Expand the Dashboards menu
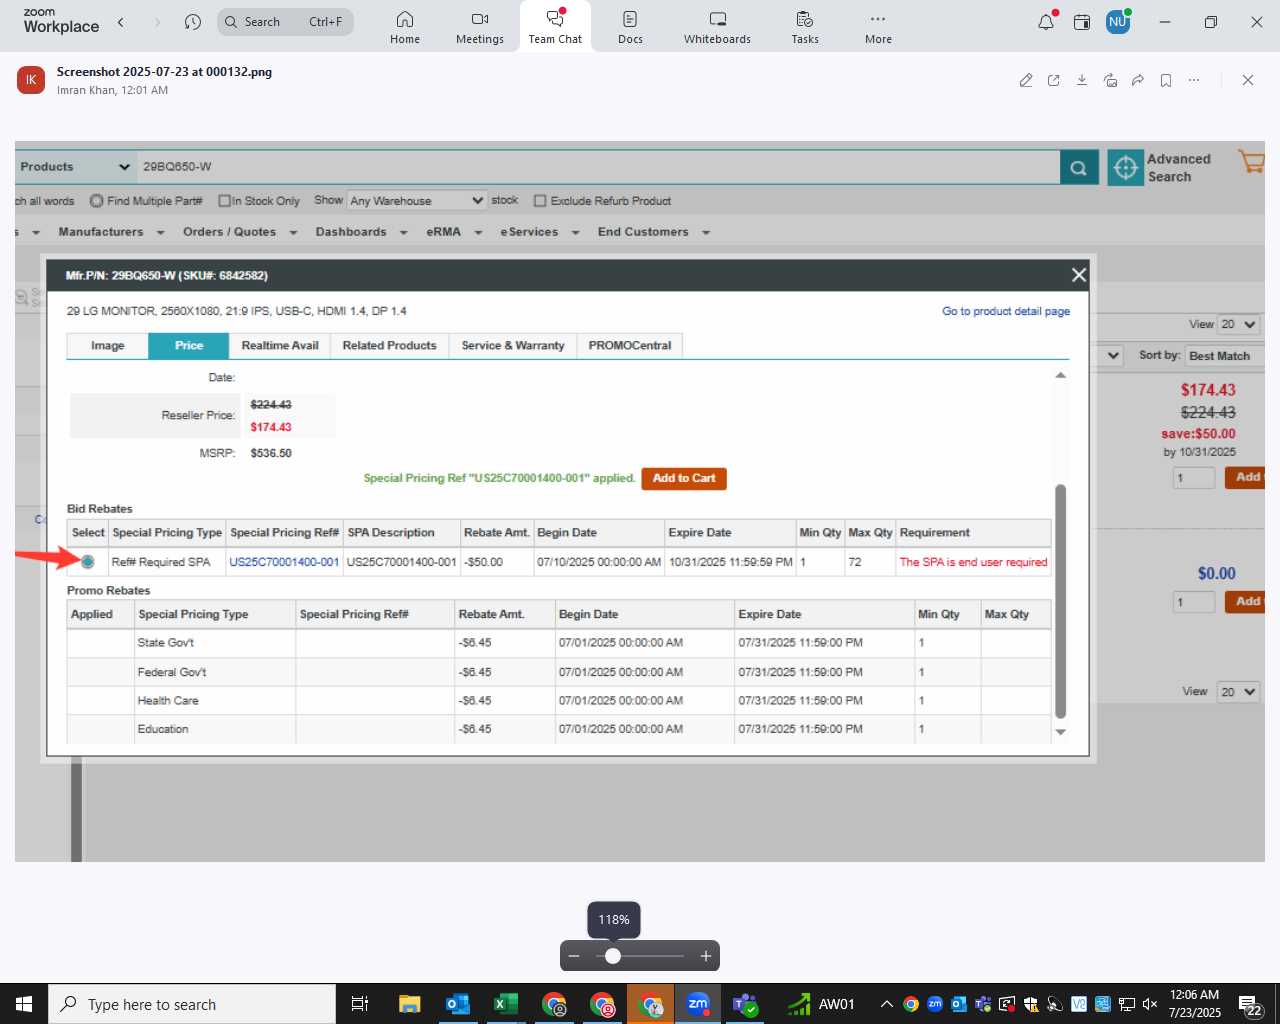1280x1024 pixels. (361, 232)
